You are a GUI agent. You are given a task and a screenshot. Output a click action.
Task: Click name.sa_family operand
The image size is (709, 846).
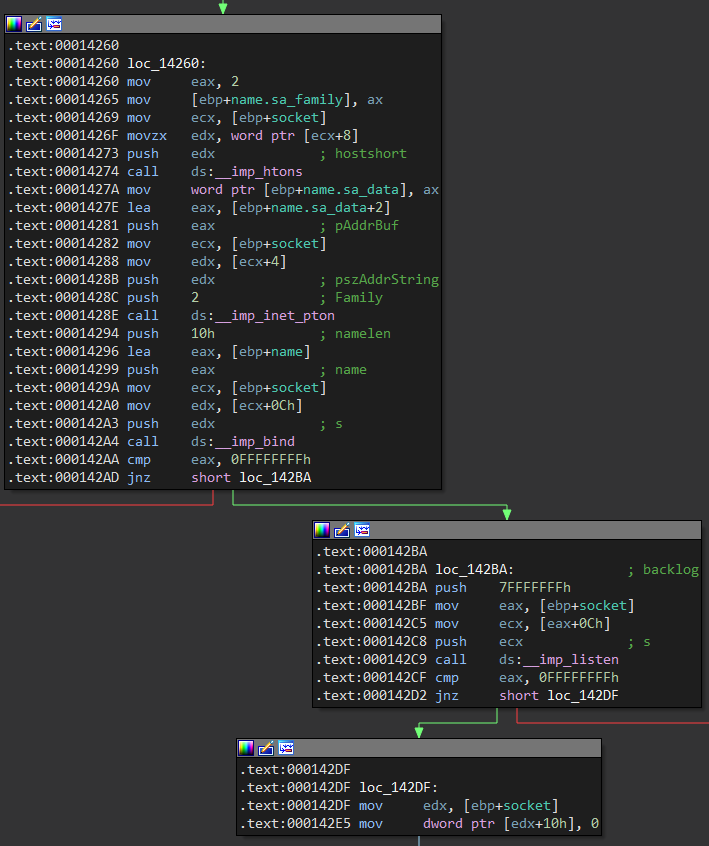click(287, 100)
